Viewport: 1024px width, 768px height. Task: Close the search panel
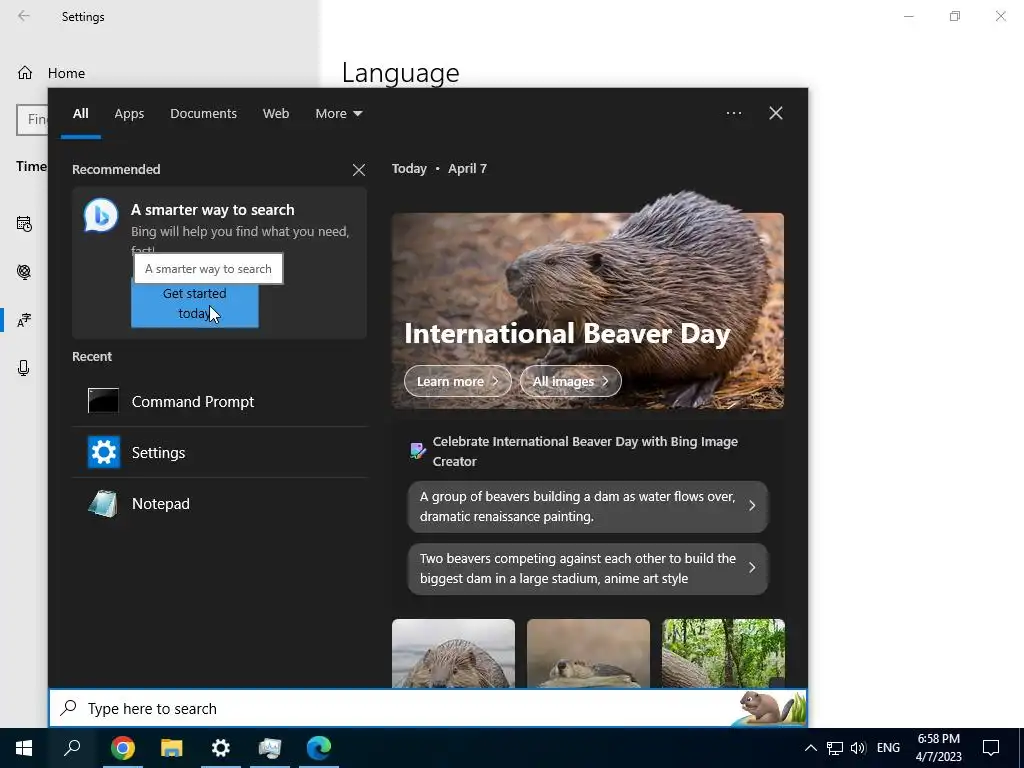(x=775, y=113)
